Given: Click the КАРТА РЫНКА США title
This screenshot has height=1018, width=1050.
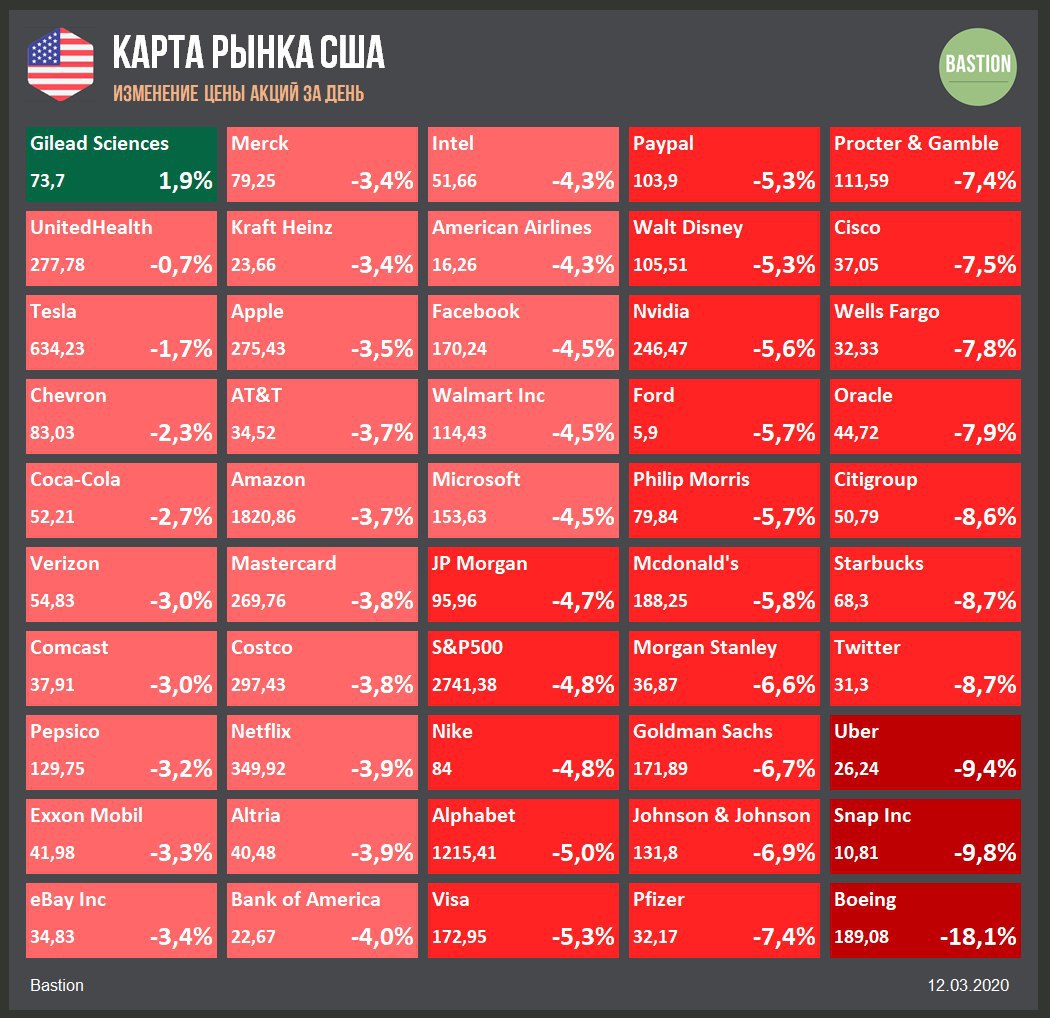Looking at the screenshot, I should coord(248,53).
